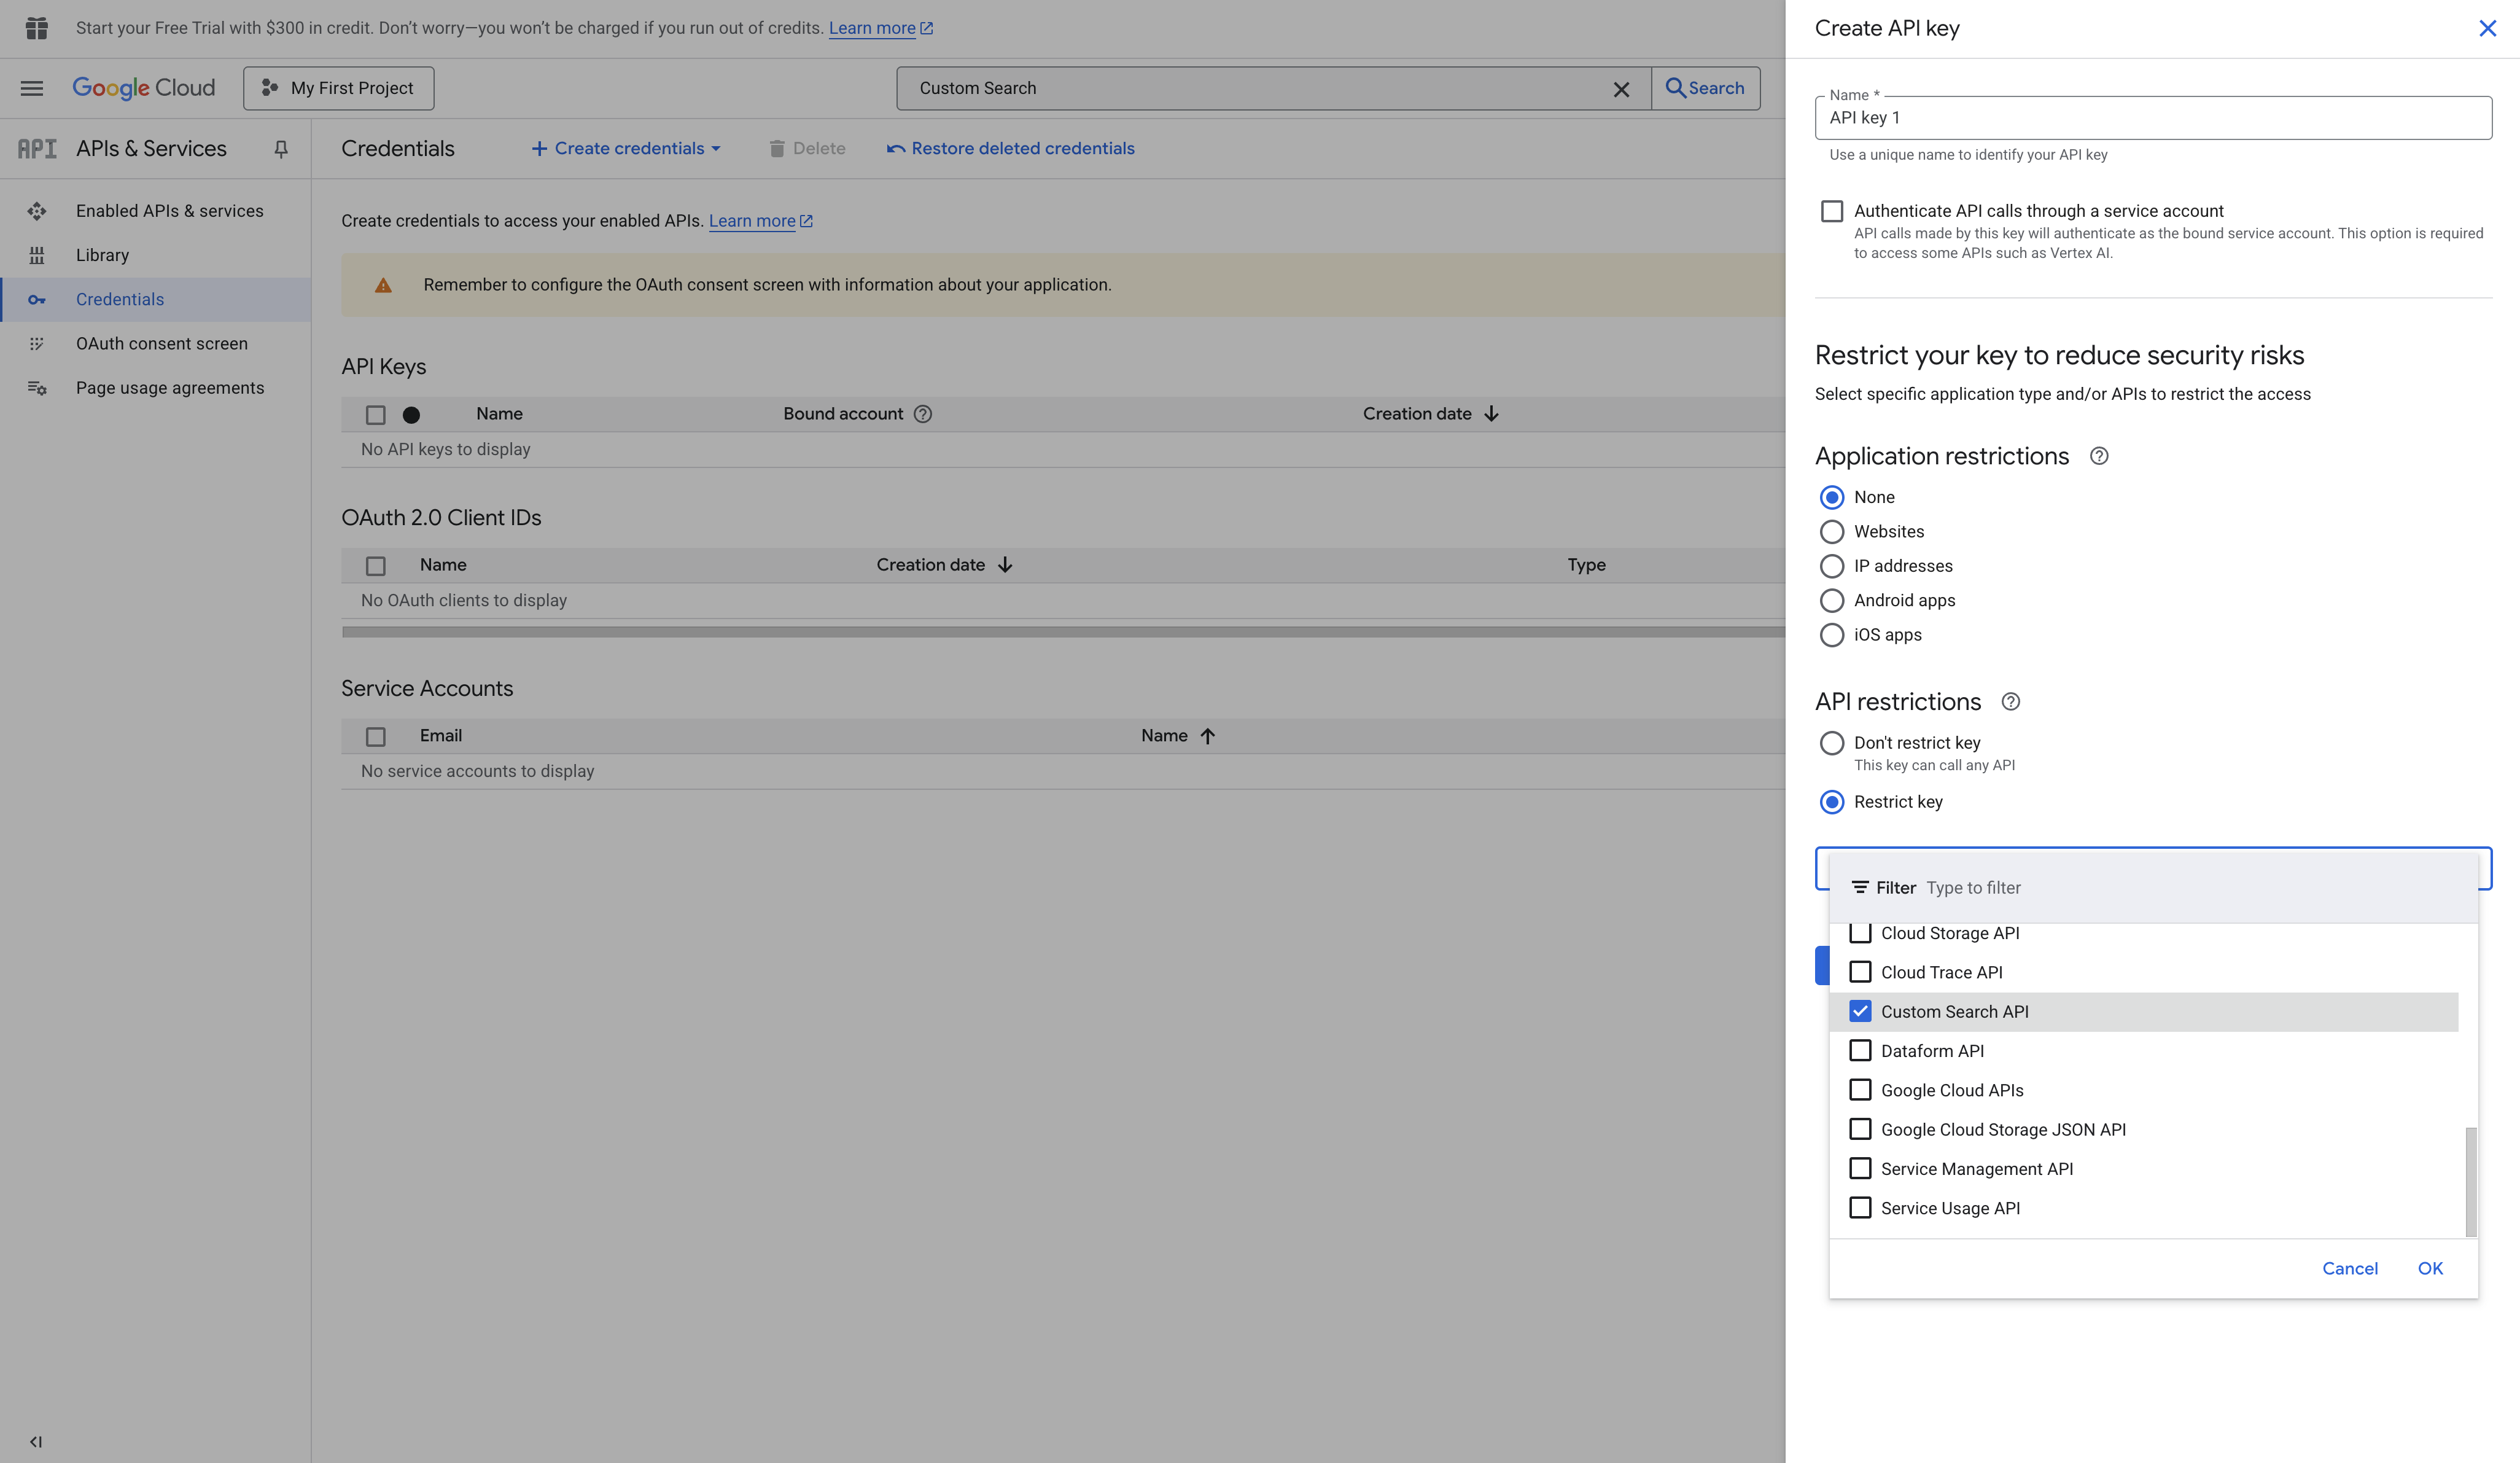Click OK in API filter list

[2430, 1268]
